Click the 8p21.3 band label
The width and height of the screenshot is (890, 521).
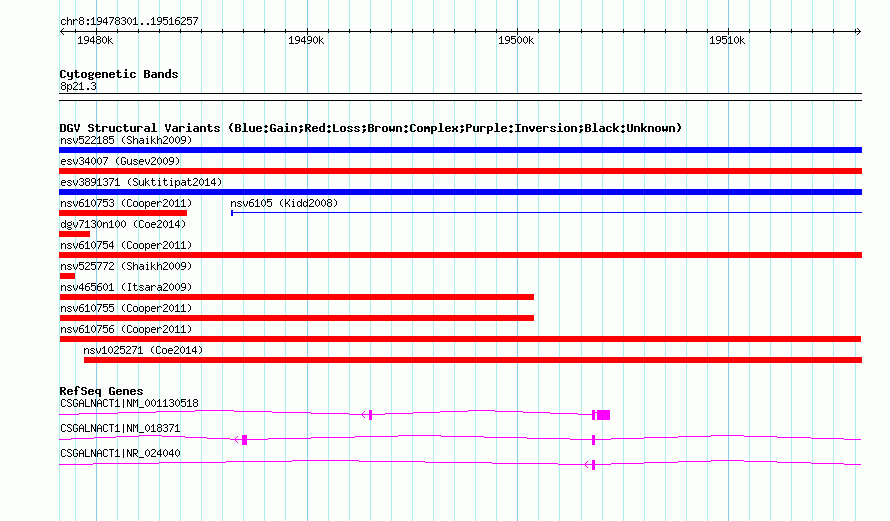78,86
